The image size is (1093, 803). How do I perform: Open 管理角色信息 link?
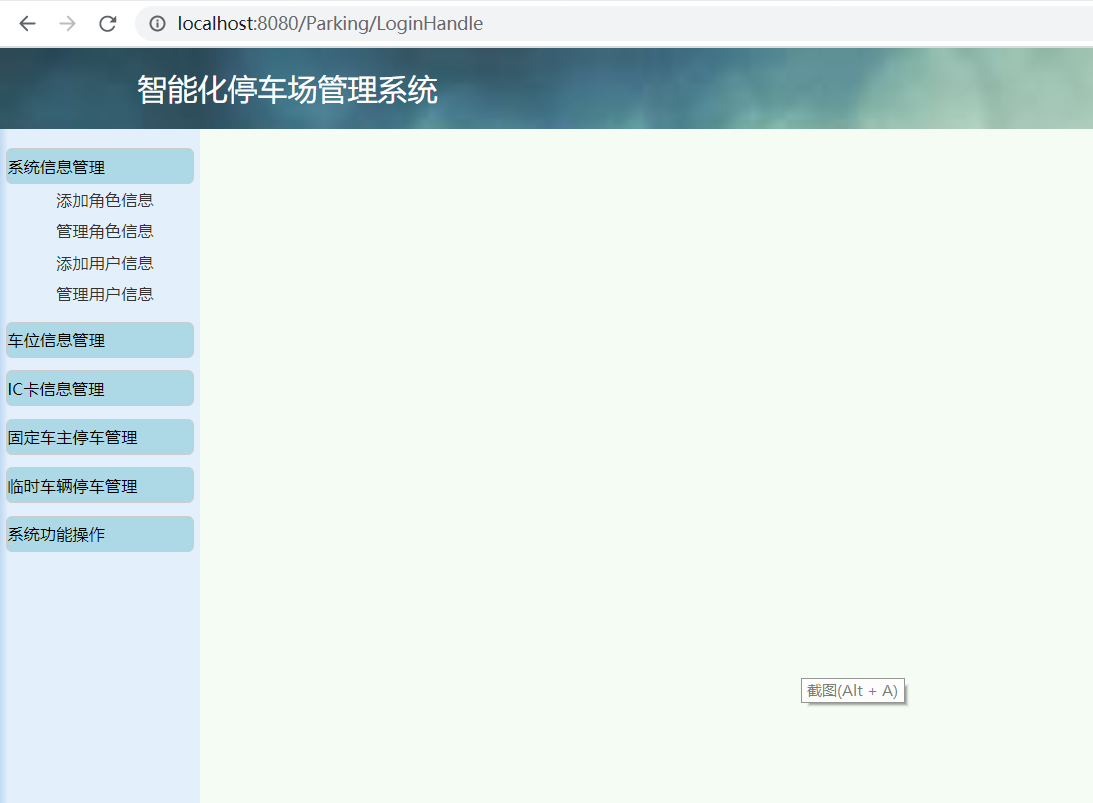[105, 231]
